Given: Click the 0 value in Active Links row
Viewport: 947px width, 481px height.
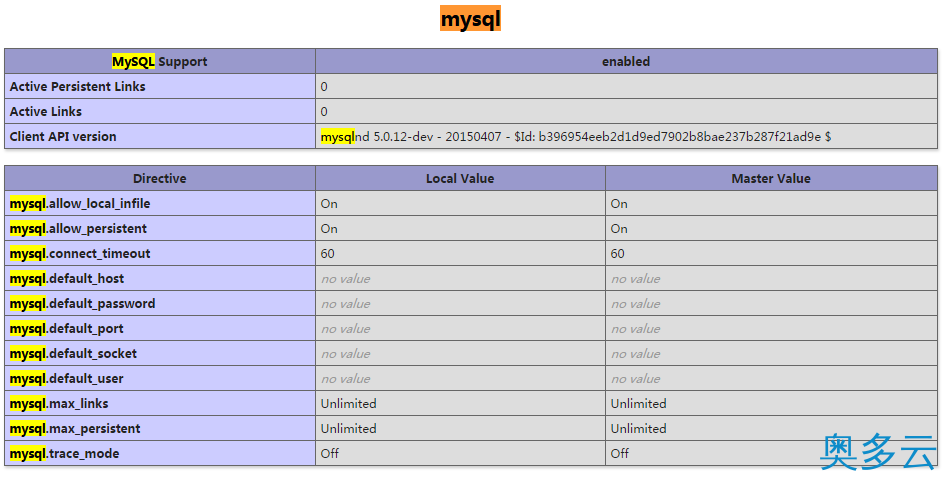Looking at the screenshot, I should coord(324,111).
